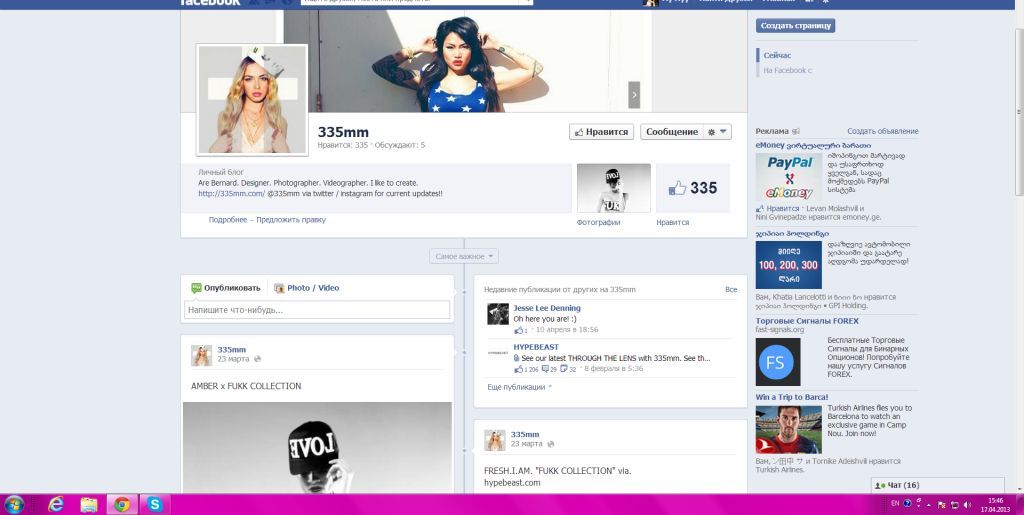
Task: Open Jesse Lee Denning profile link
Action: tap(547, 308)
